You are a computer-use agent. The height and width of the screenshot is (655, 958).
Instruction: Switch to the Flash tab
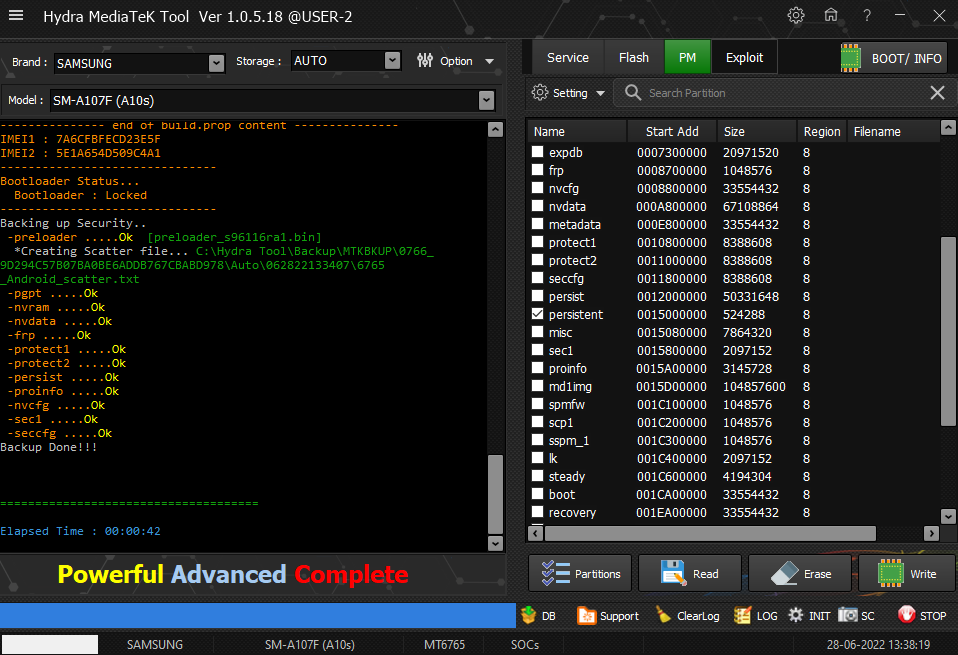(x=634, y=57)
